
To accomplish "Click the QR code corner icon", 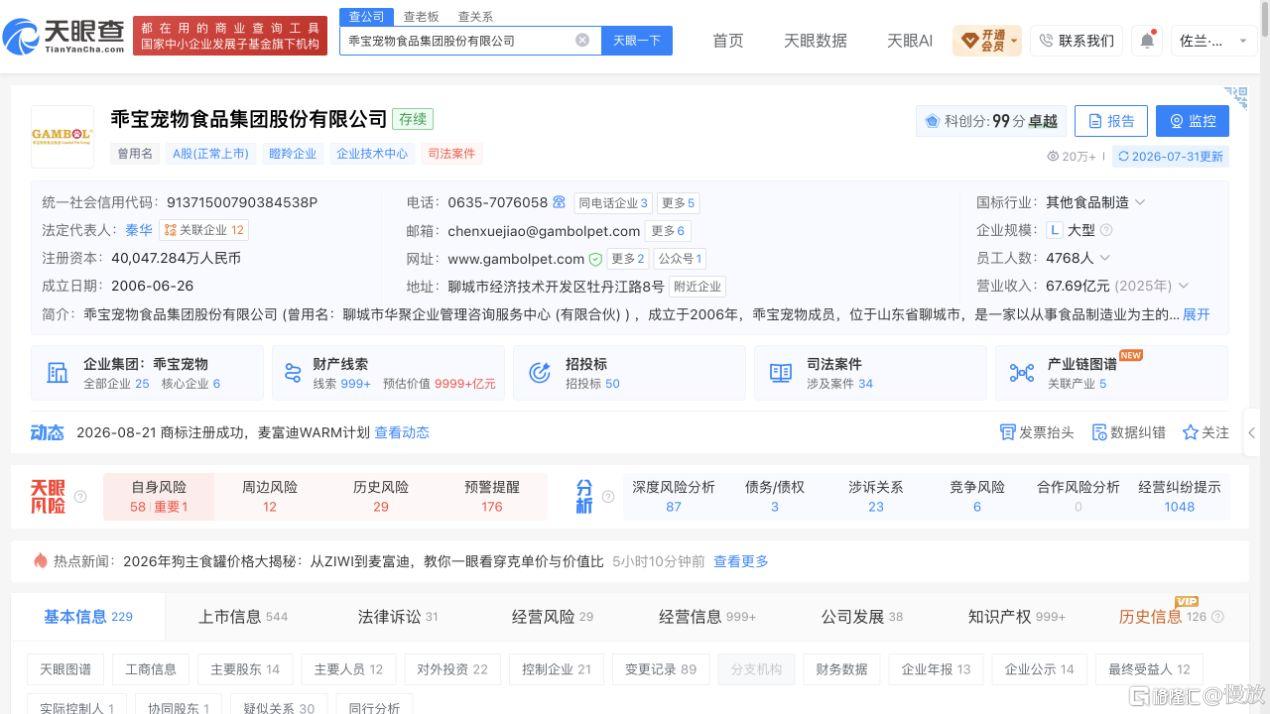I will (1238, 97).
